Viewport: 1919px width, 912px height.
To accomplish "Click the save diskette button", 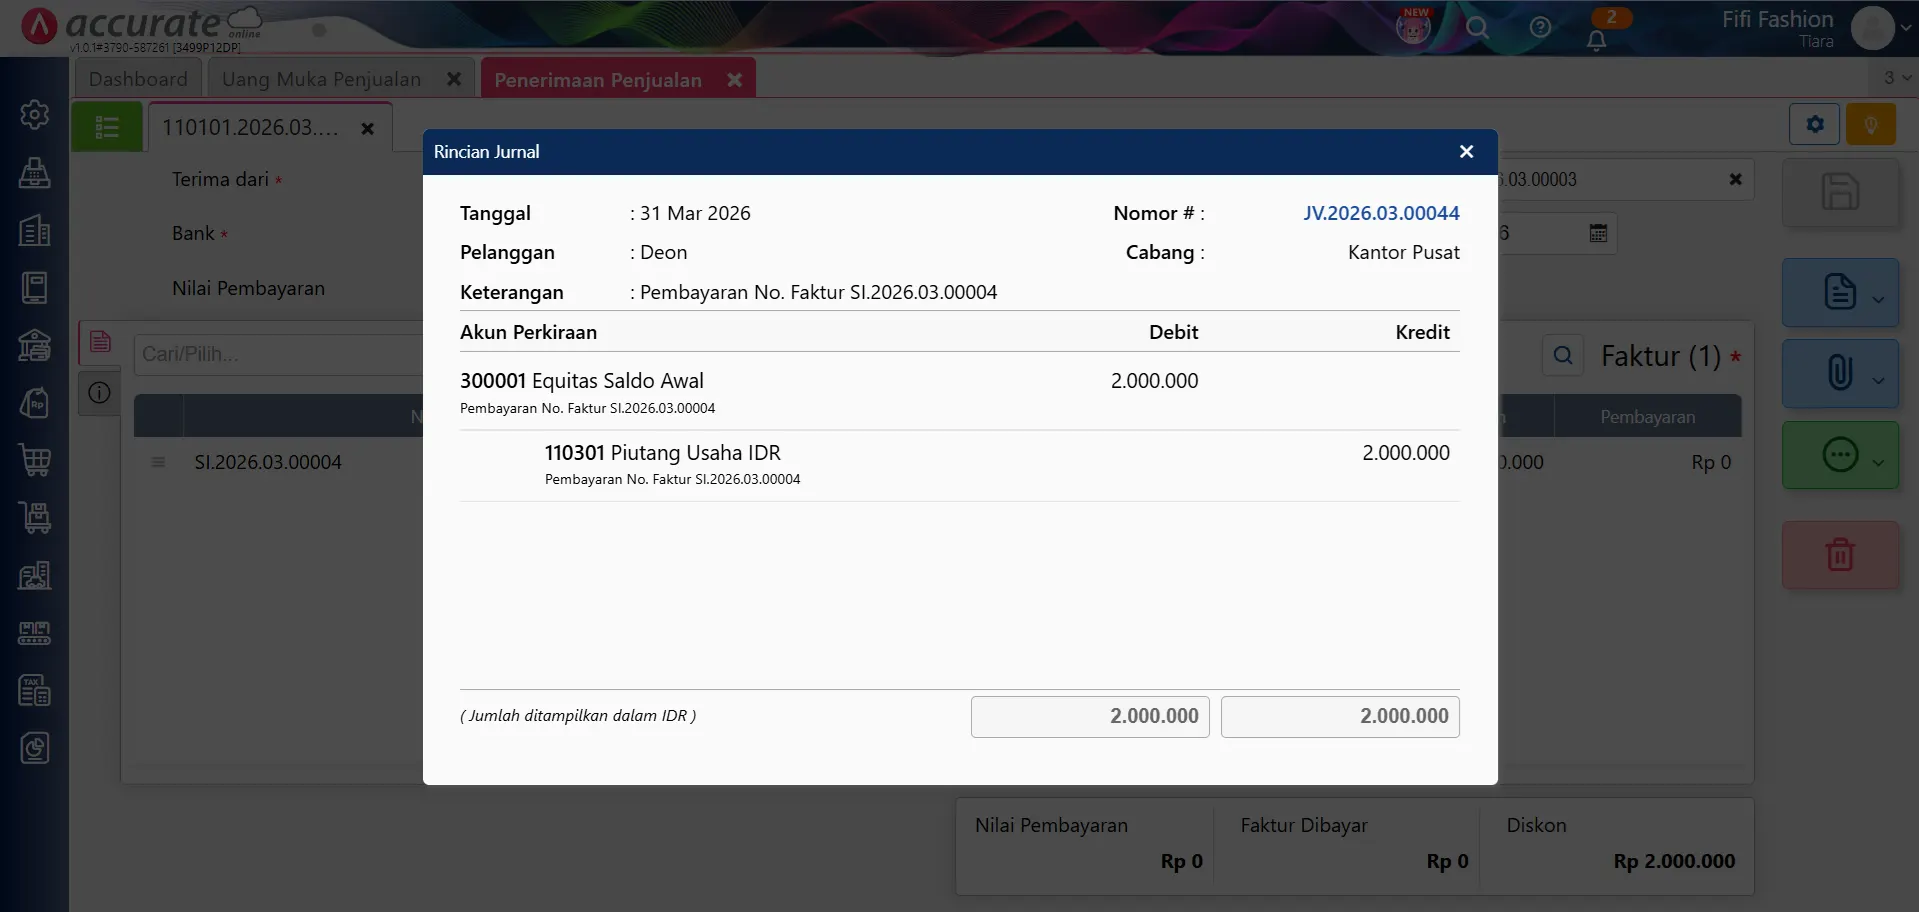I will point(1839,192).
